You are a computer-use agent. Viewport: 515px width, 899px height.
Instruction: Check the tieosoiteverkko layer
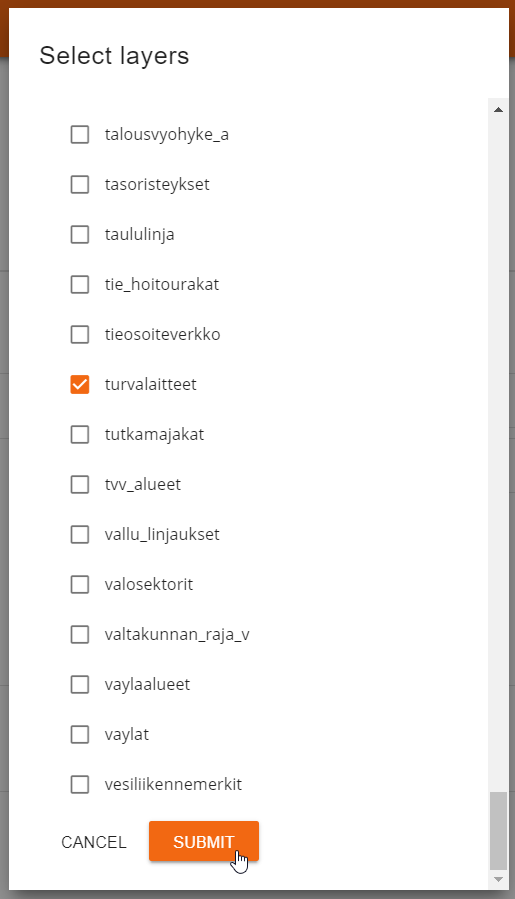(80, 334)
